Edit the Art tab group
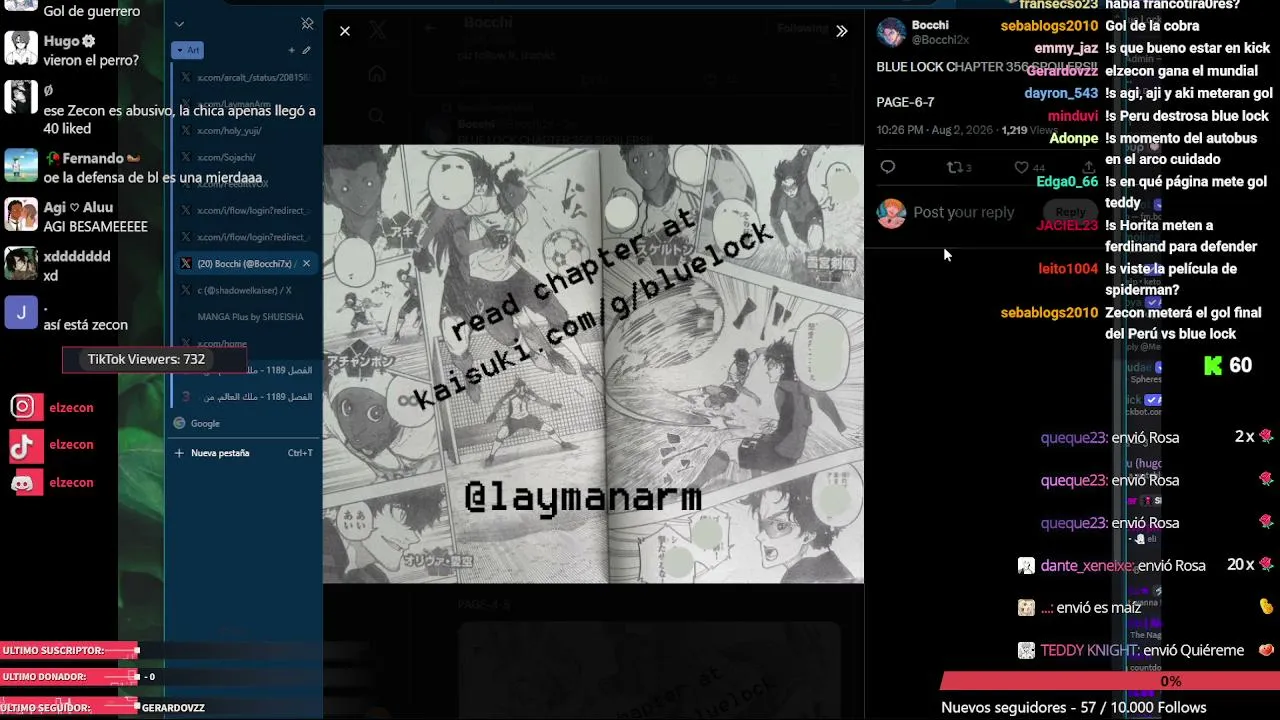 point(307,50)
